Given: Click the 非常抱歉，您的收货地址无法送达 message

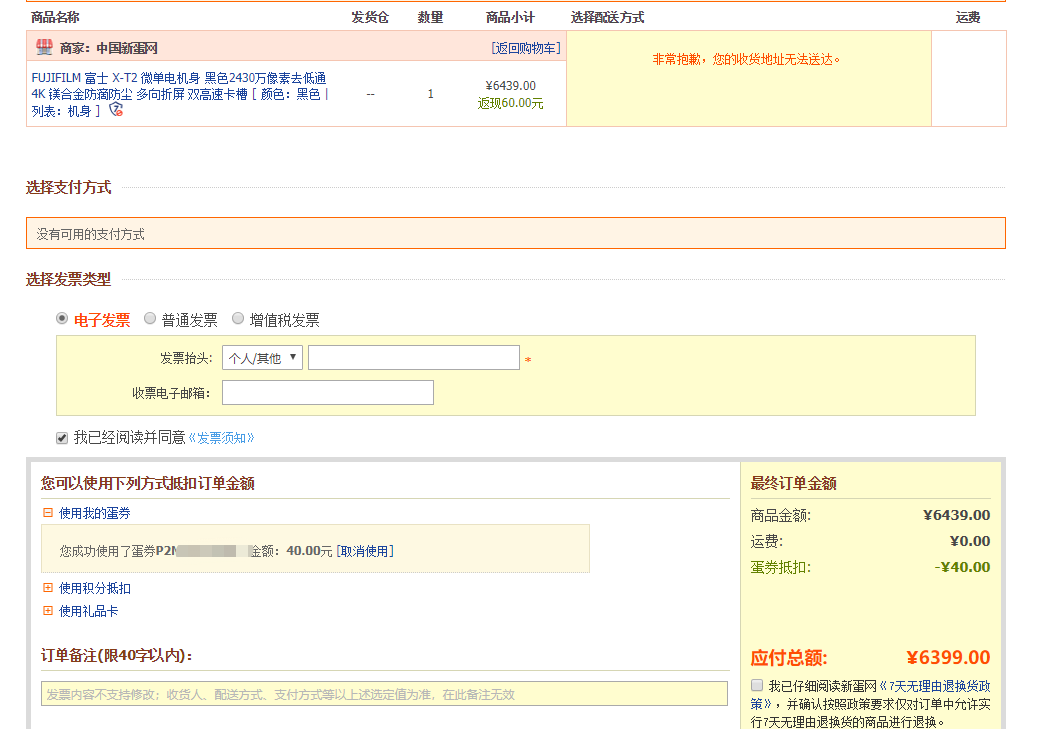Looking at the screenshot, I should pos(746,60).
